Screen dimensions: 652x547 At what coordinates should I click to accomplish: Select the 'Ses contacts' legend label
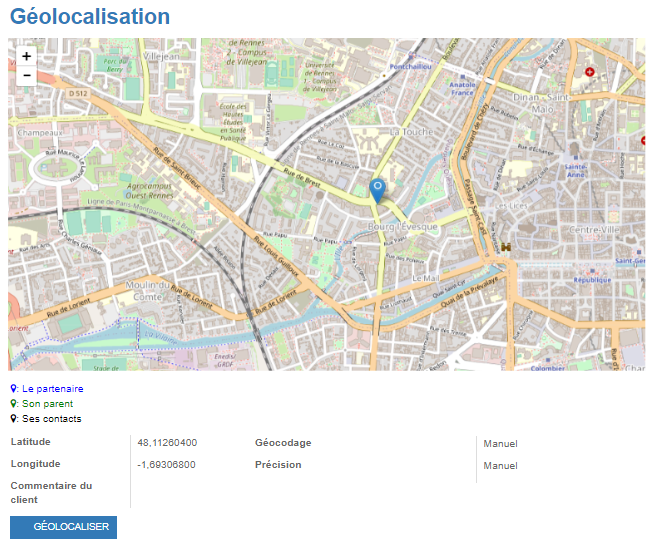52,418
